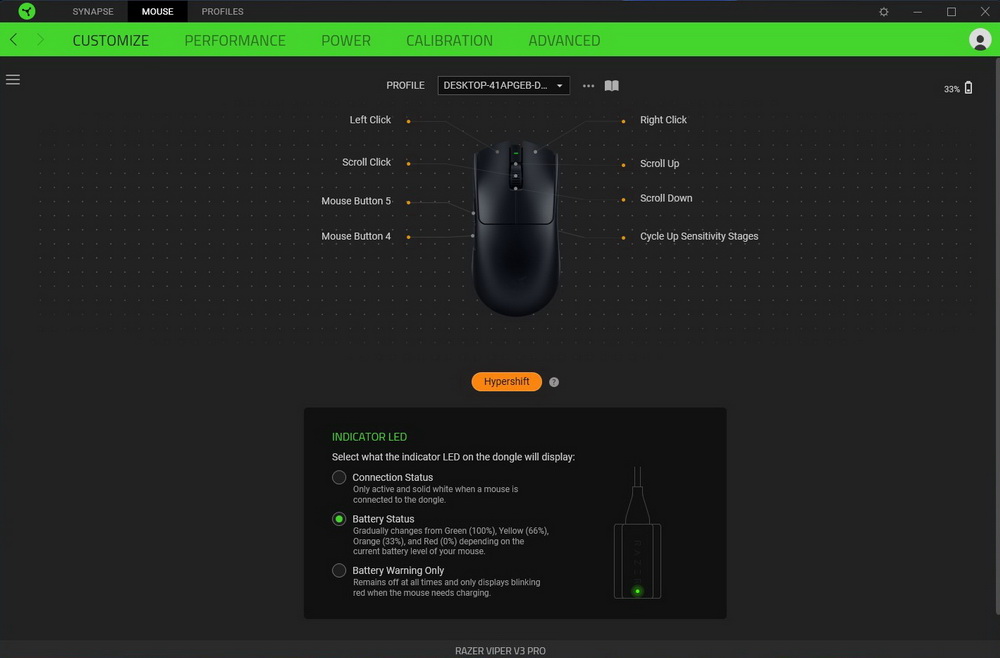
Task: Click the user account avatar icon
Action: (980, 40)
